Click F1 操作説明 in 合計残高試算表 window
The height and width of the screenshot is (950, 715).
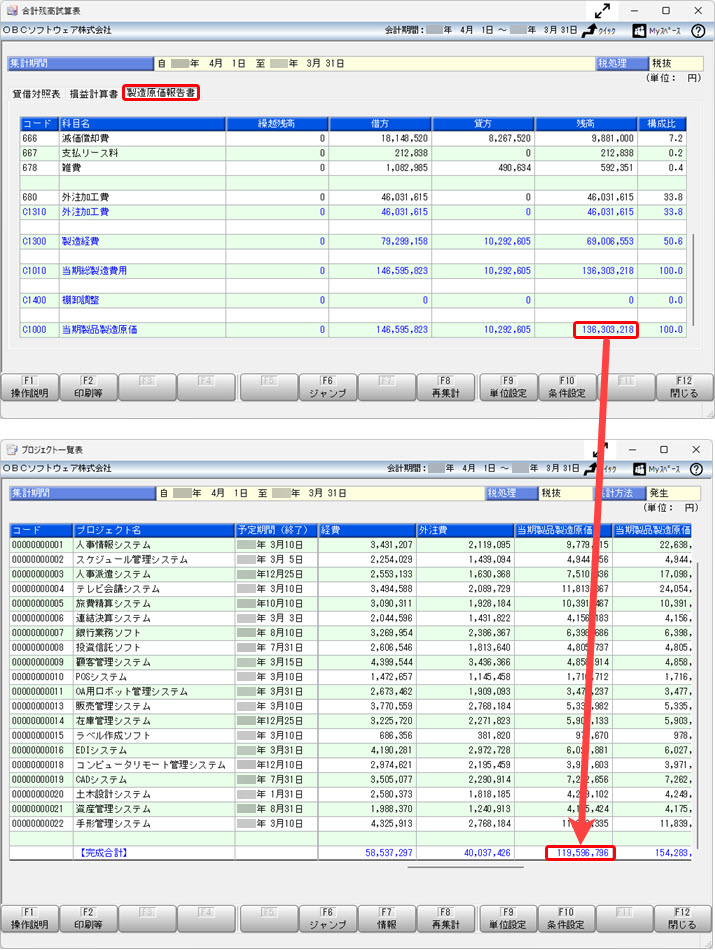[29, 387]
